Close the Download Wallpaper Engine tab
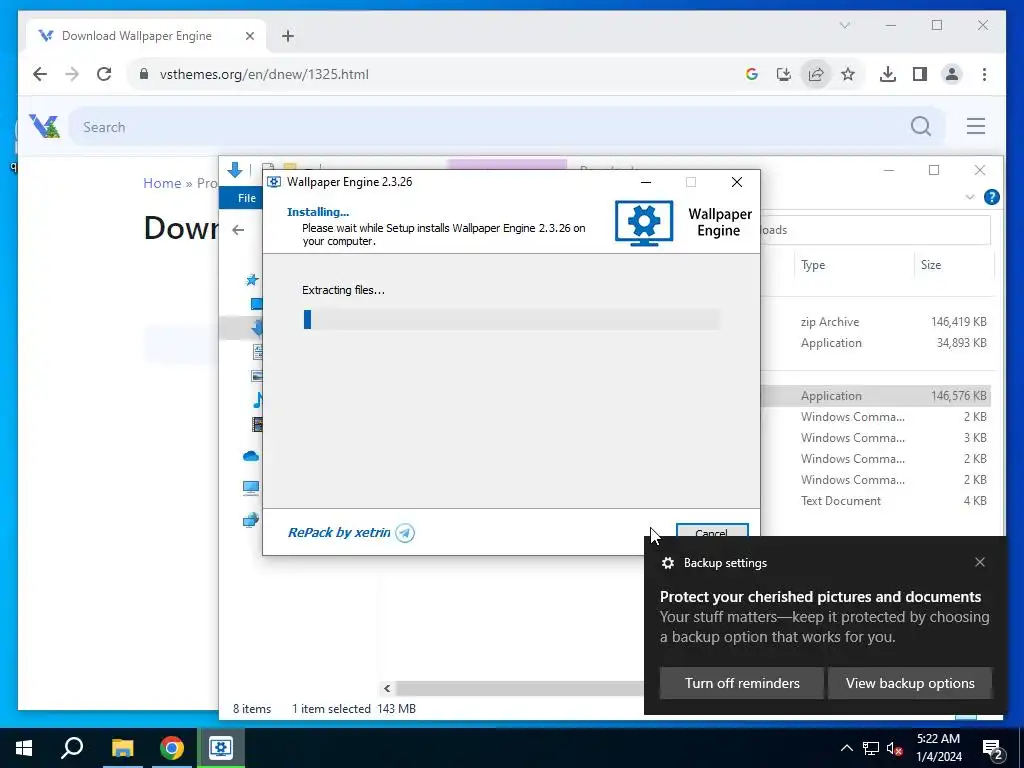Image resolution: width=1024 pixels, height=768 pixels. coord(249,36)
